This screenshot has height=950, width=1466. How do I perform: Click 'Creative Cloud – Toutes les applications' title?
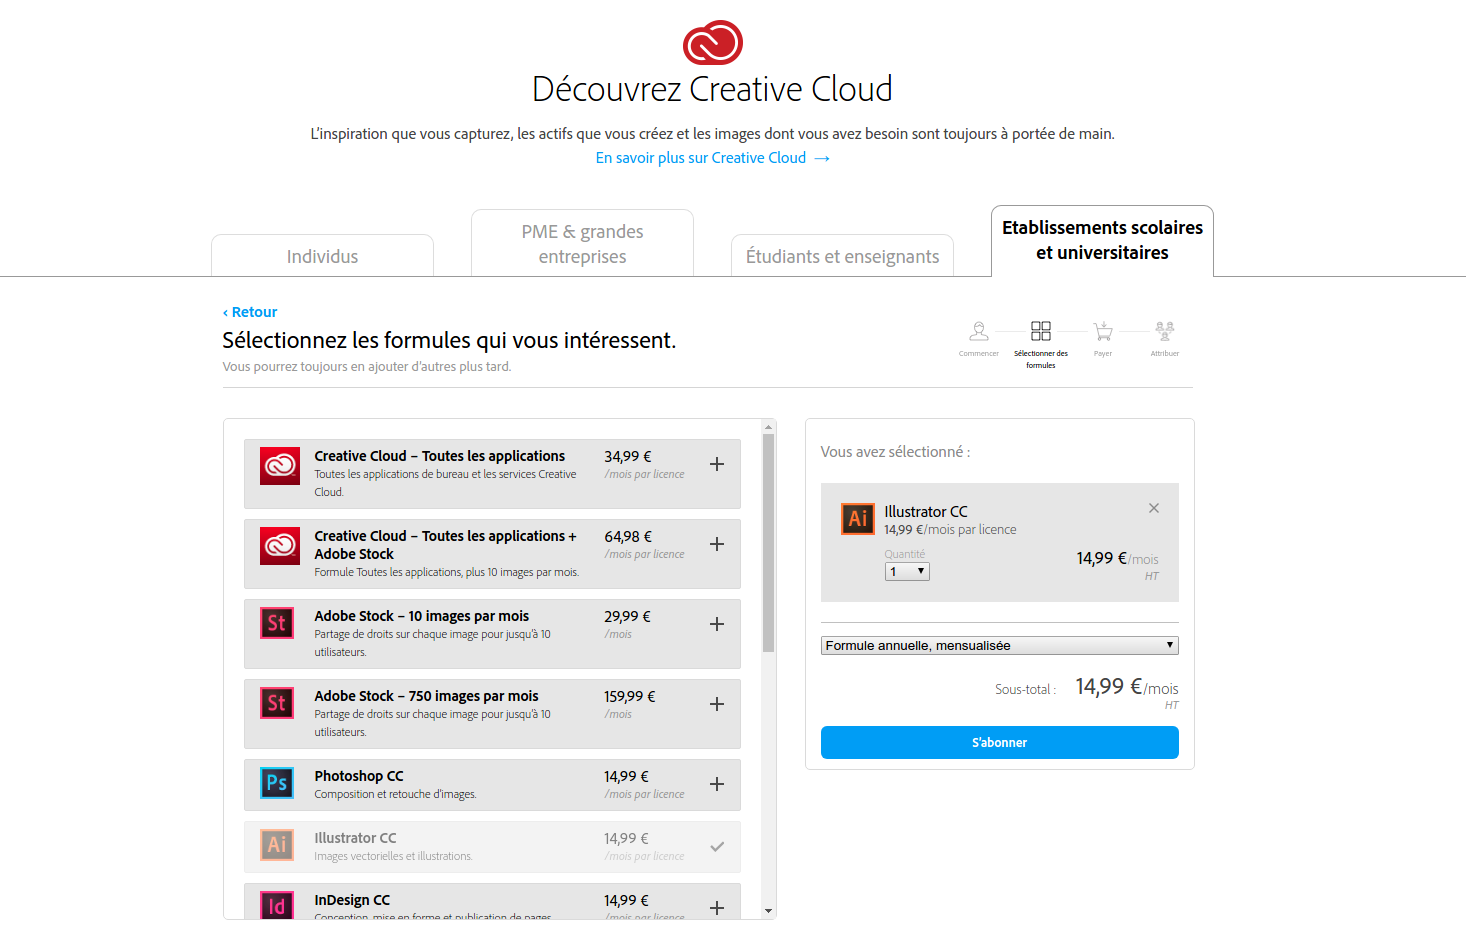tap(440, 456)
